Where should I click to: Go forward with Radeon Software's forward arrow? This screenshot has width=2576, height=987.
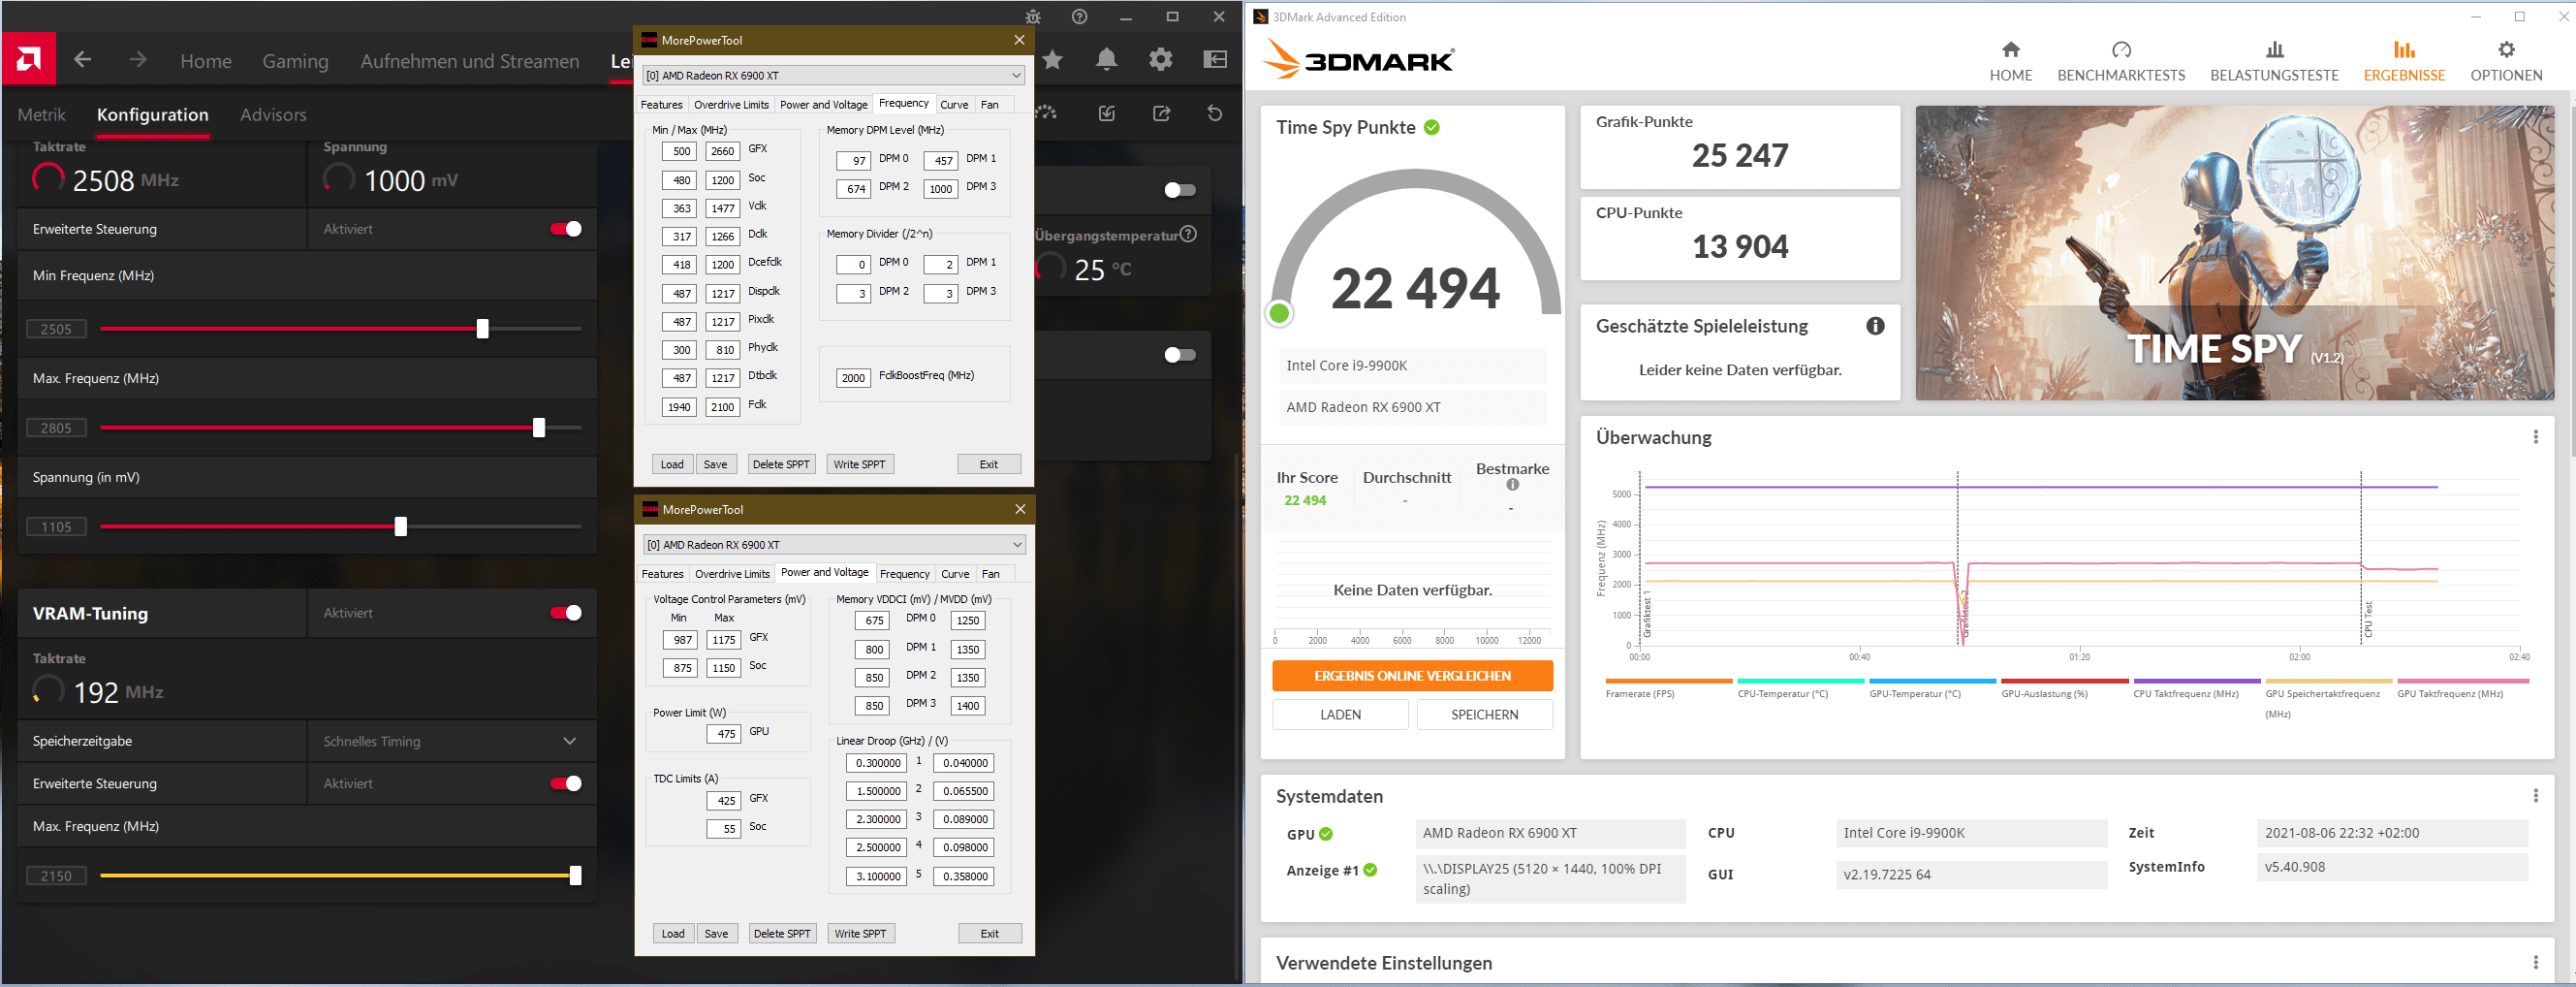coord(138,60)
